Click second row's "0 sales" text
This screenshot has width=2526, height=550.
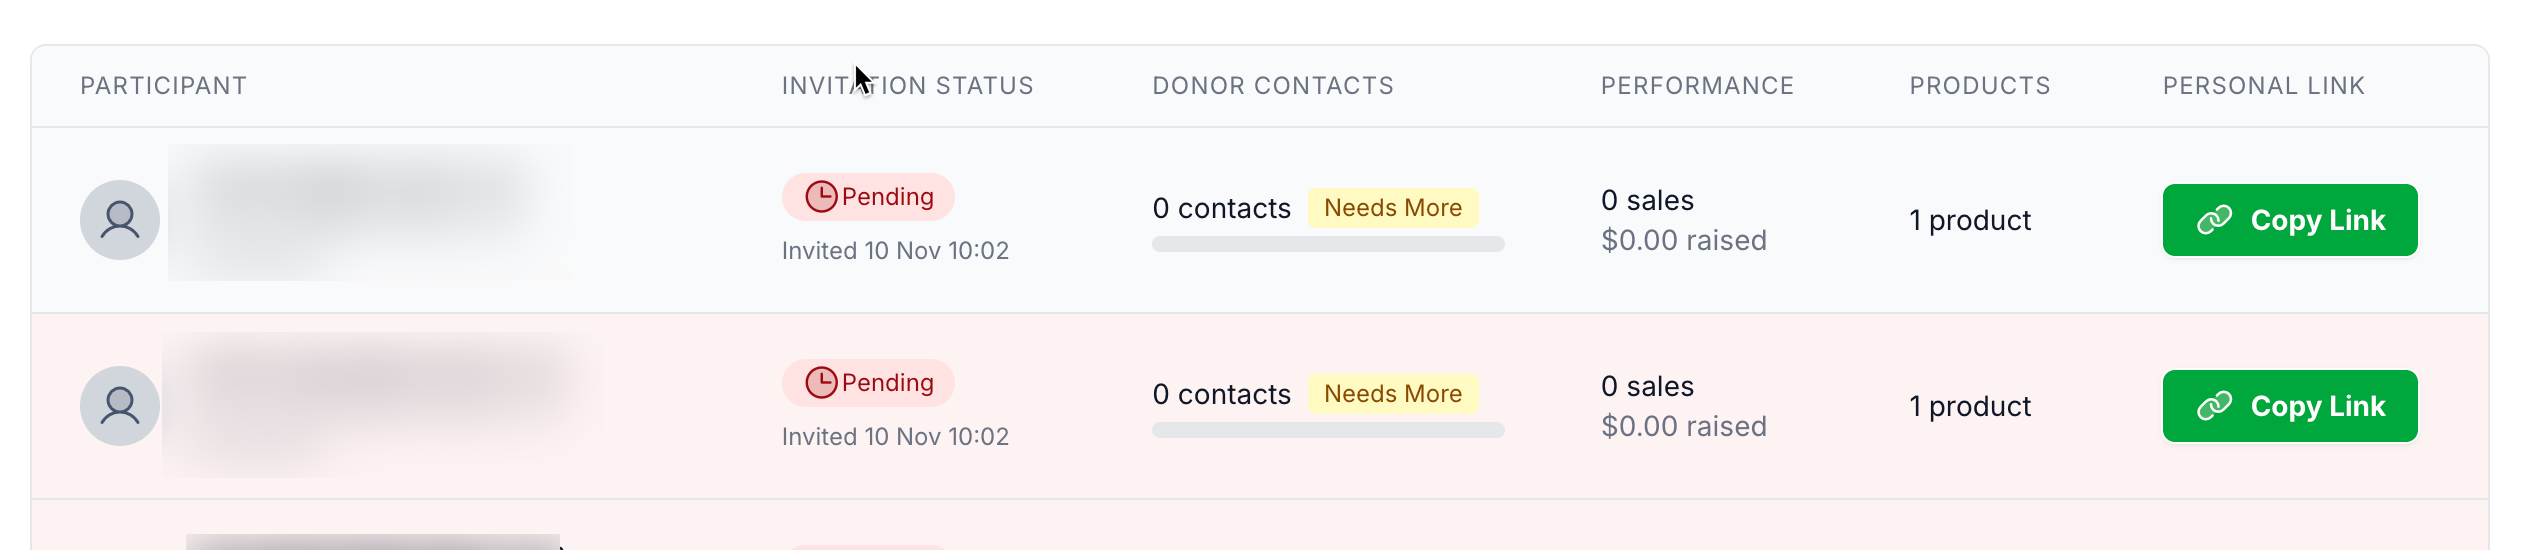click(x=1647, y=387)
